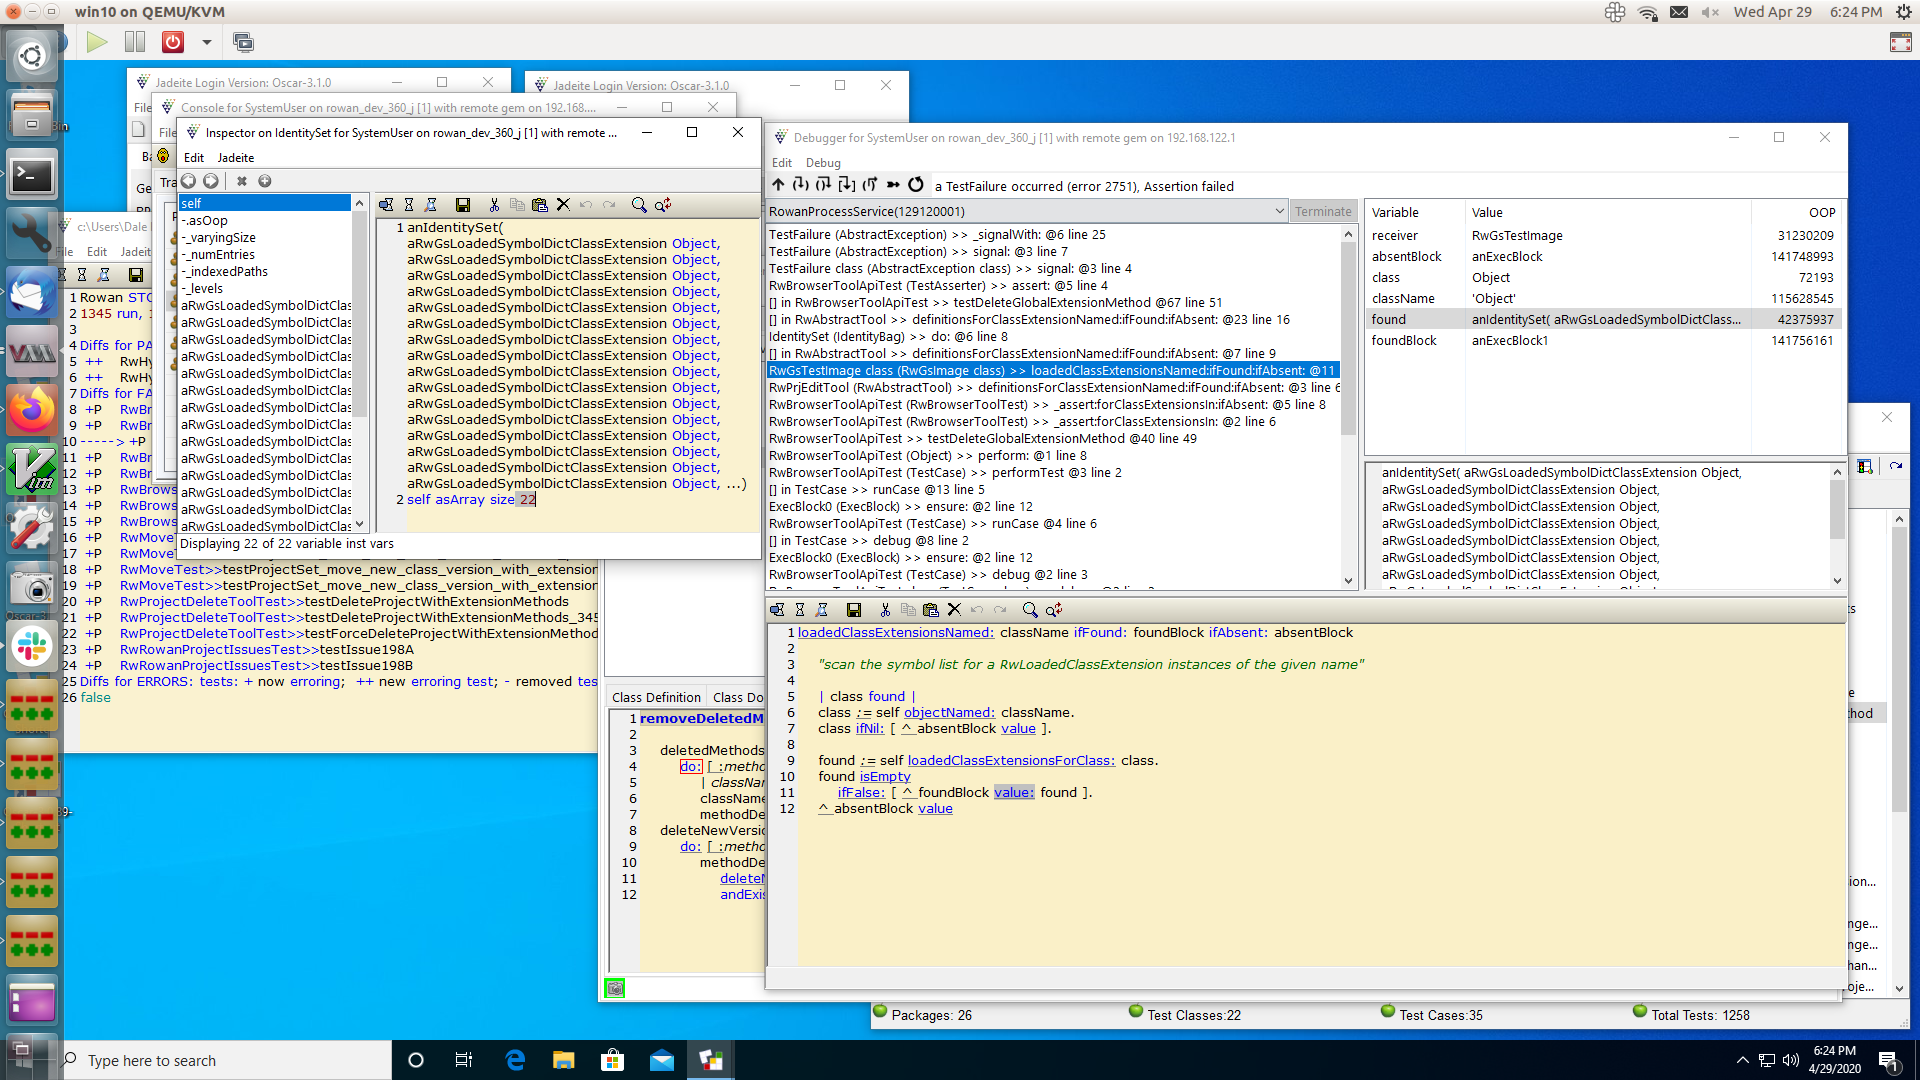Viewport: 1920px width, 1080px height.
Task: Open the Debug menu in Debugger
Action: (x=823, y=163)
